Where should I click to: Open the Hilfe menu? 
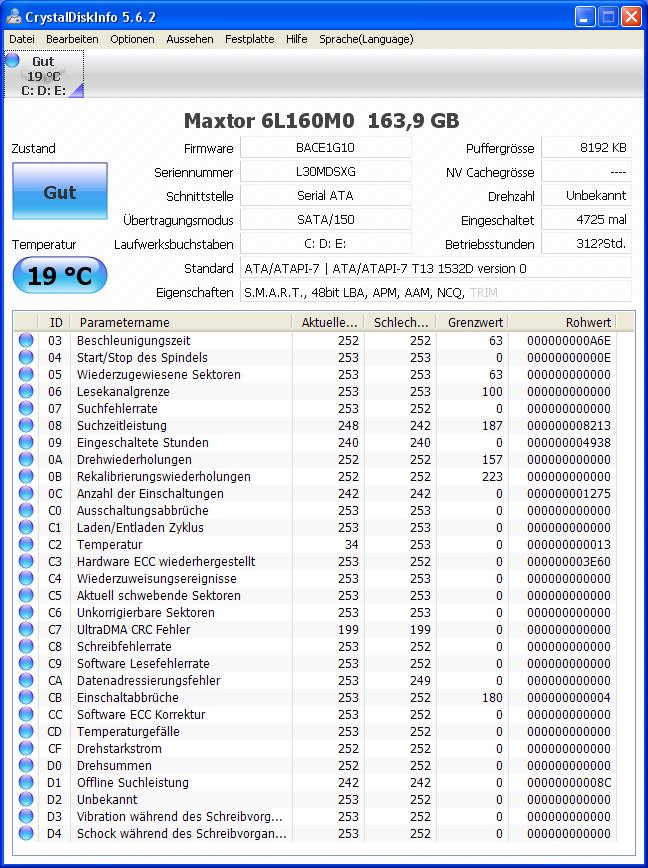click(x=297, y=39)
